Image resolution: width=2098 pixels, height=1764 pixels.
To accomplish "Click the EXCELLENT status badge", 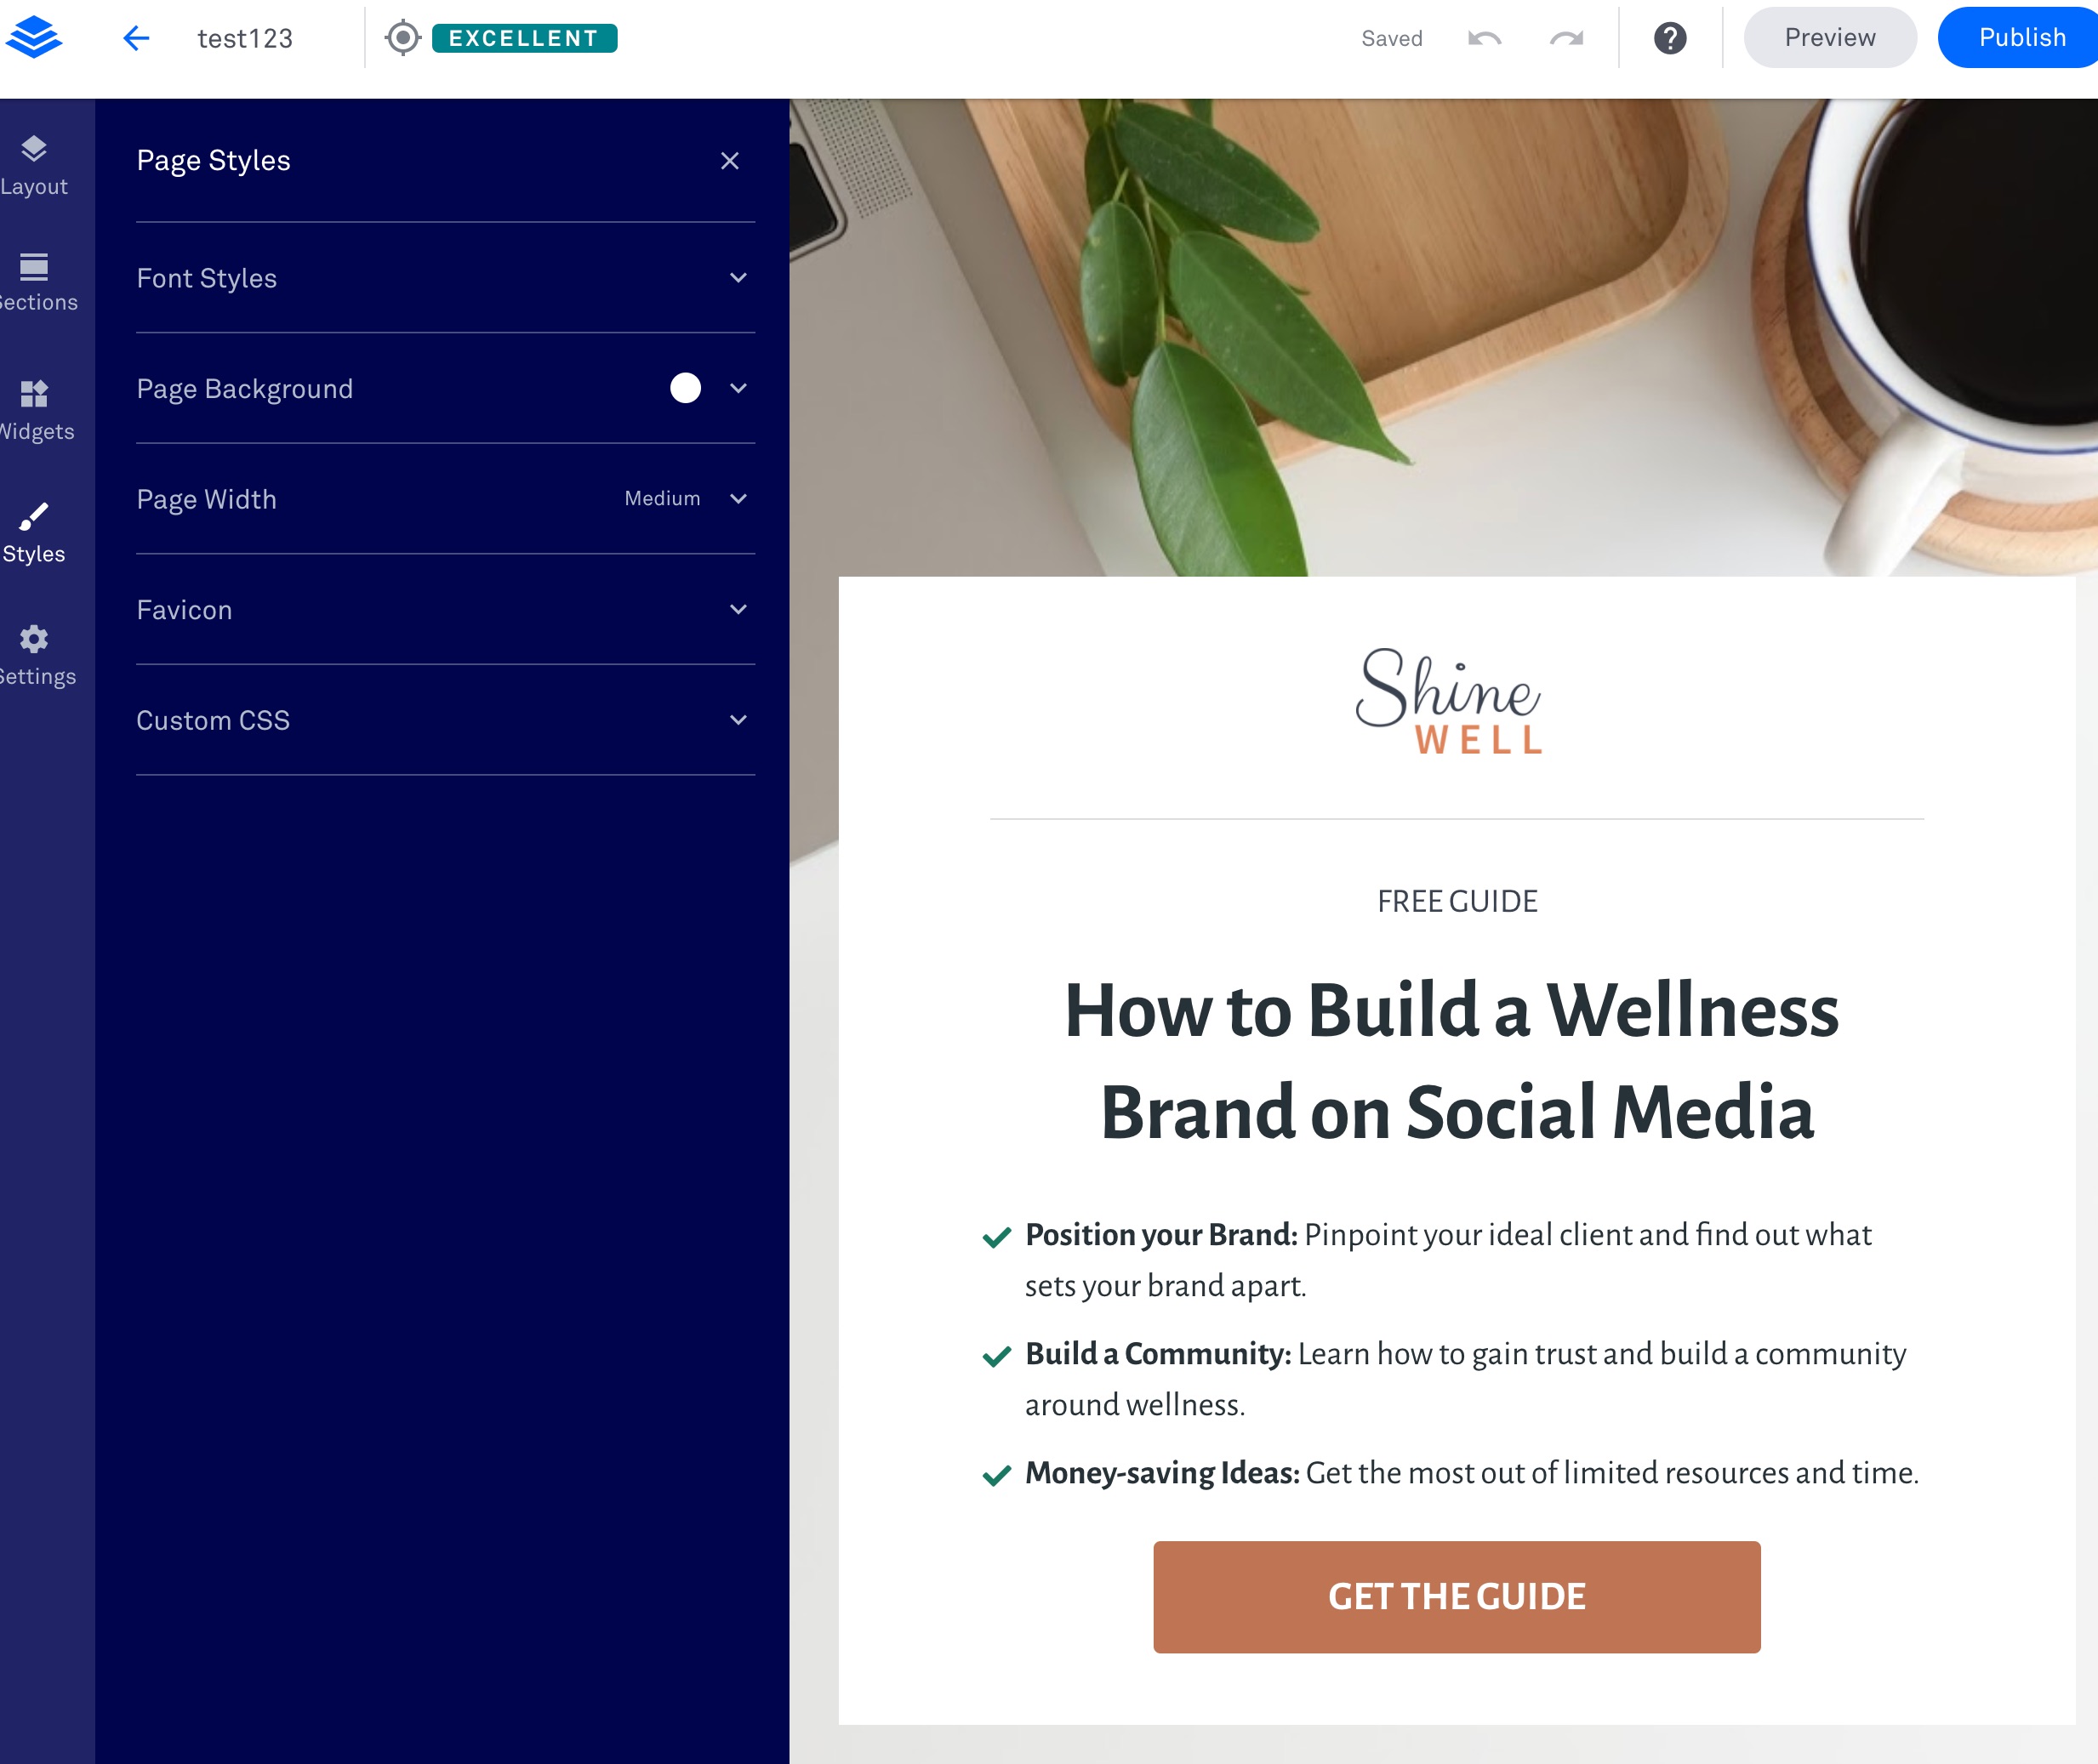I will click(x=523, y=38).
